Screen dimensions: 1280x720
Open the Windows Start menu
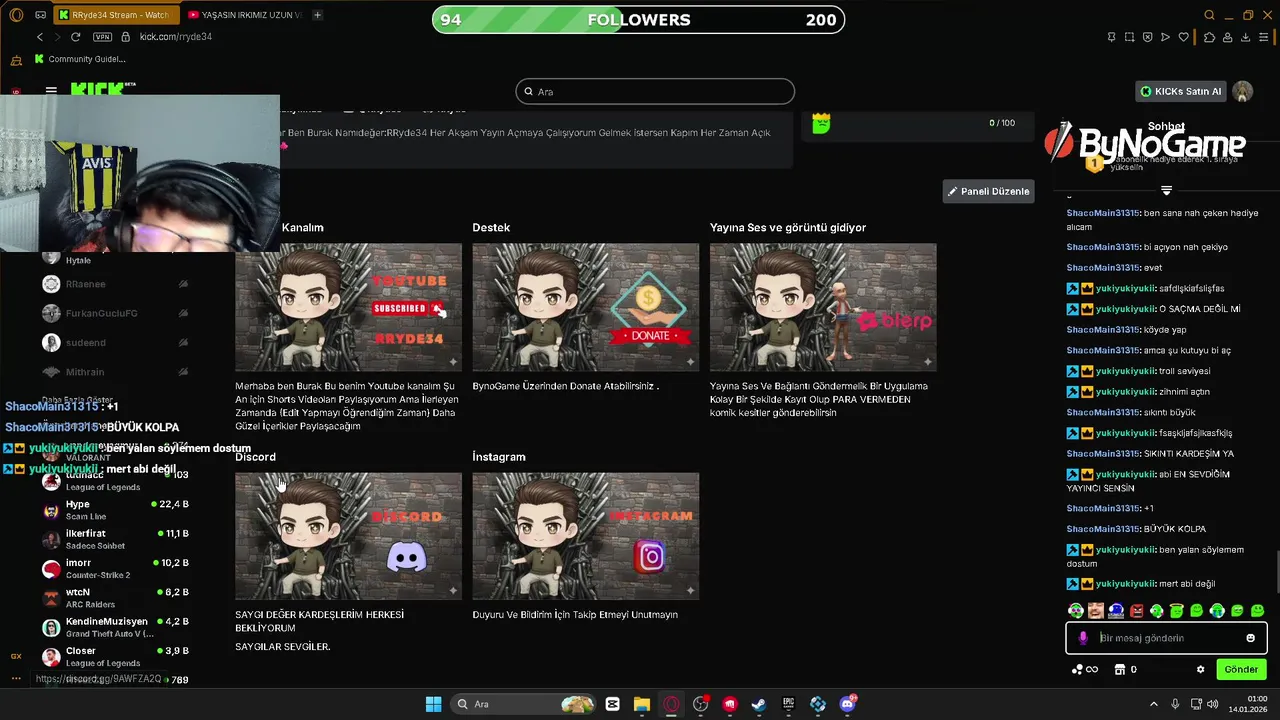pos(433,704)
